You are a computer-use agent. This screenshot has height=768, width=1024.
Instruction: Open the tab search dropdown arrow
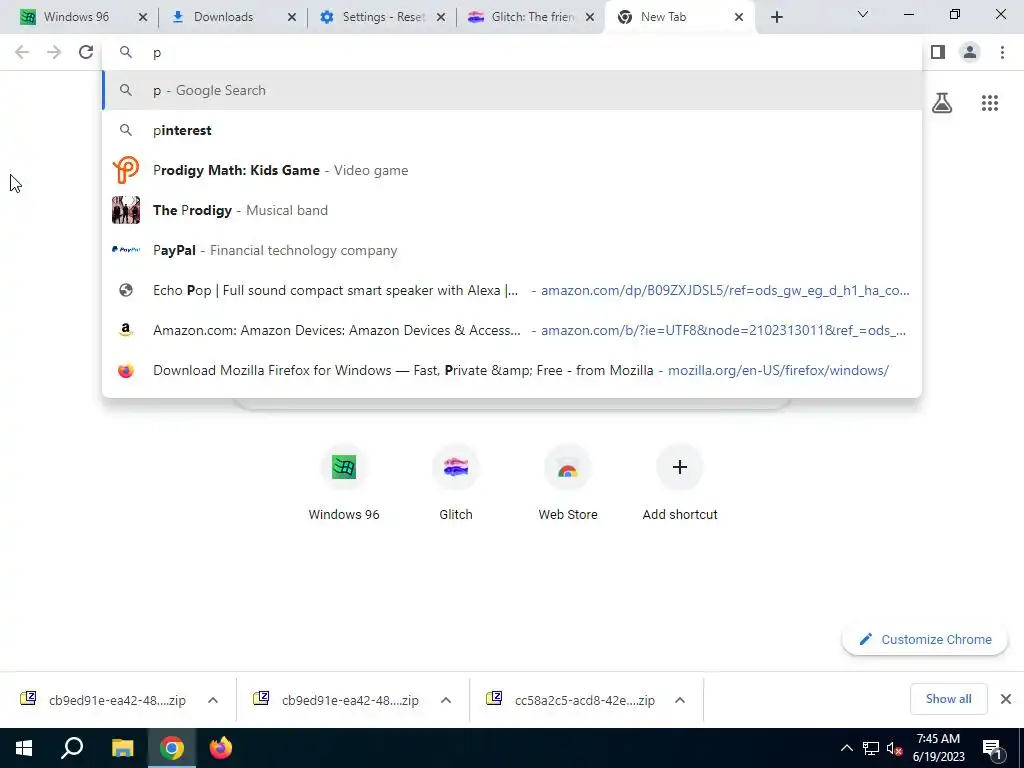click(x=863, y=14)
